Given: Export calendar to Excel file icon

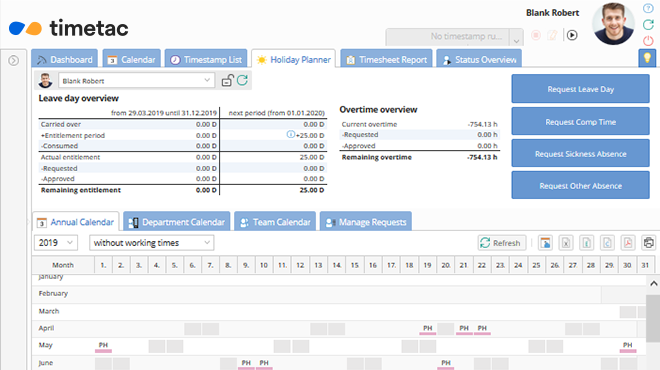Looking at the screenshot, I should click(566, 243).
